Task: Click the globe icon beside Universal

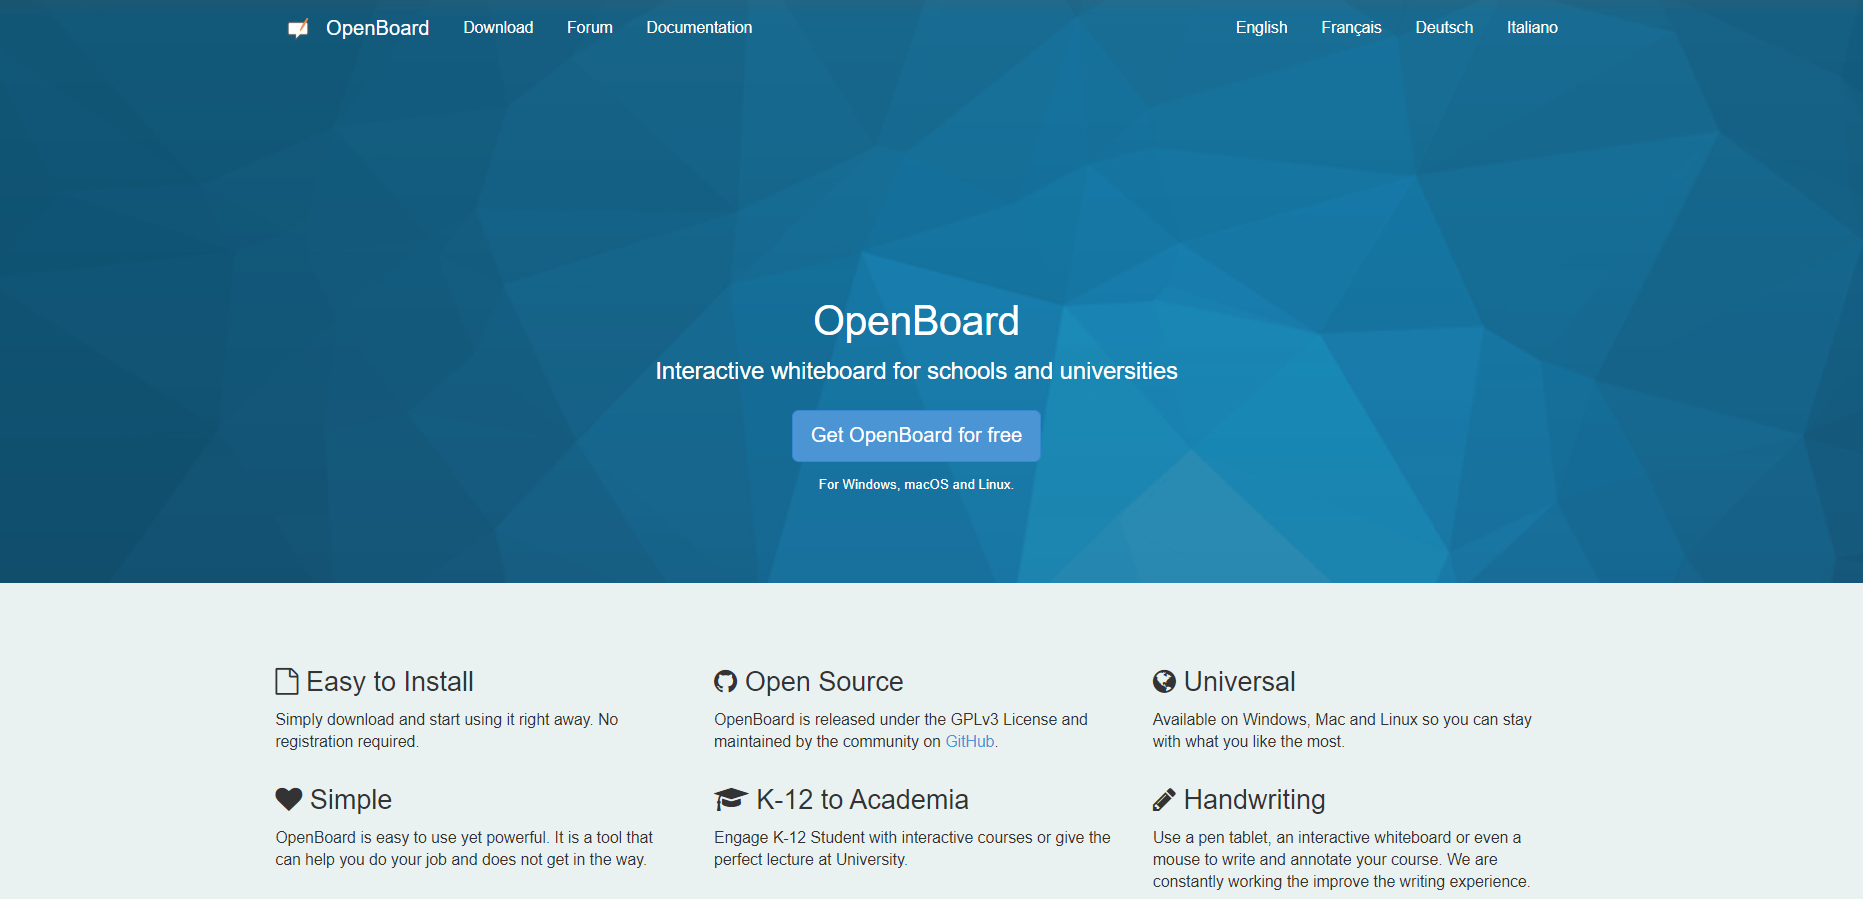Action: pos(1164,681)
